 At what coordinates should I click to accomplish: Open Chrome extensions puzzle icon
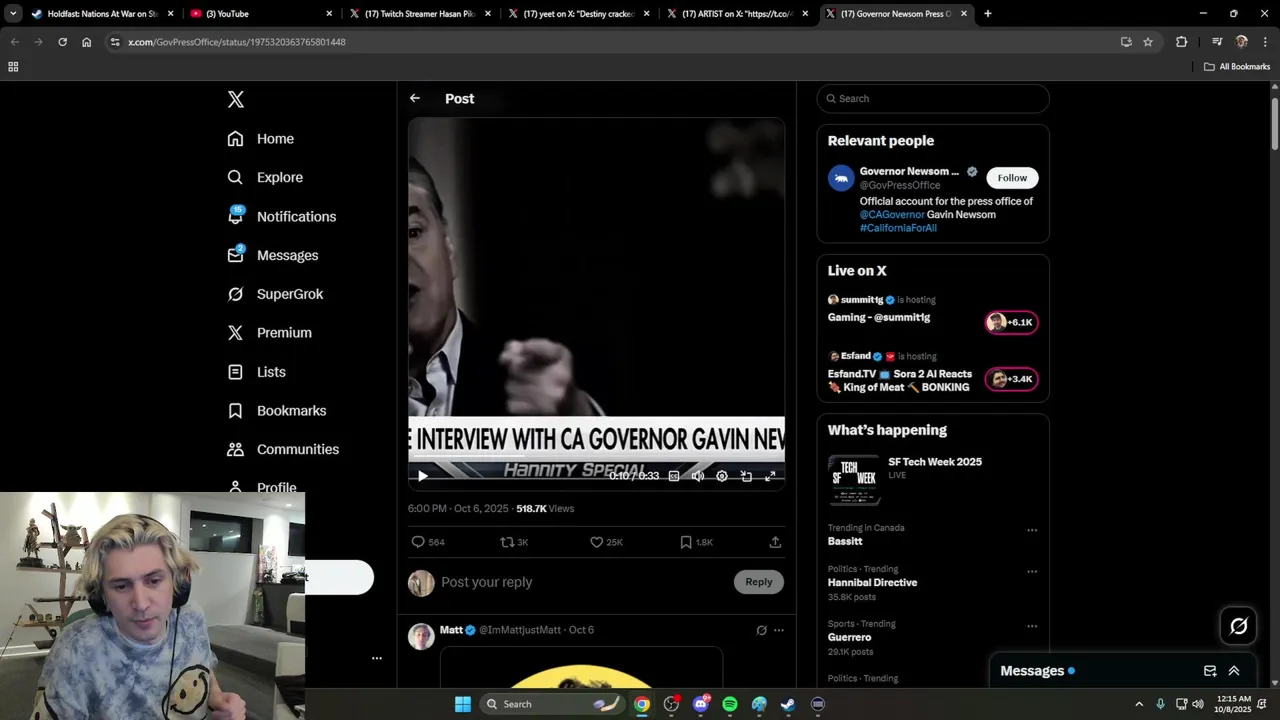point(1182,42)
